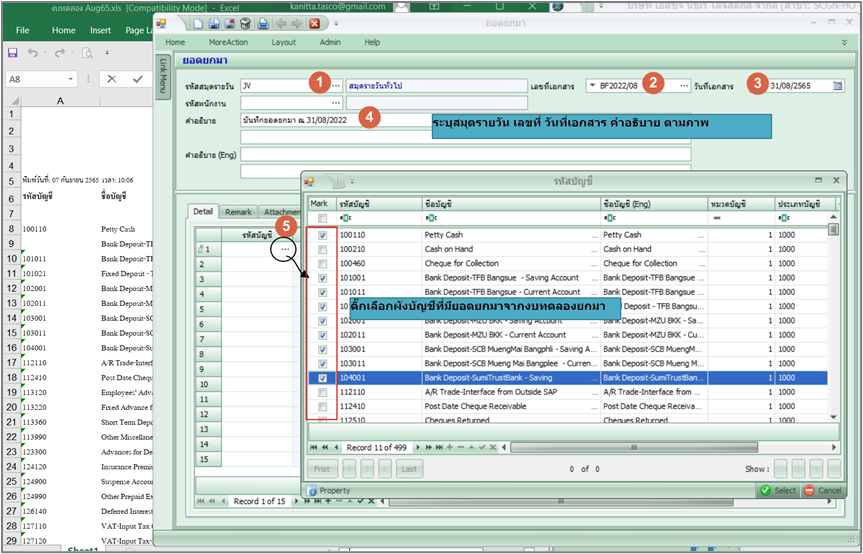Screen dimensions: 863x554
Task: Switch to the Remark tab
Action: point(238,212)
